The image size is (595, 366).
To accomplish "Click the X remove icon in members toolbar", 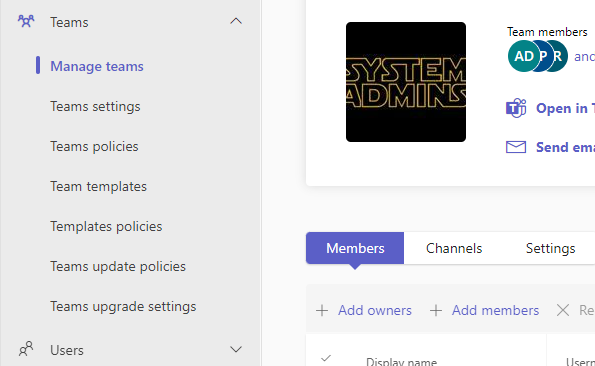I will (x=563, y=310).
